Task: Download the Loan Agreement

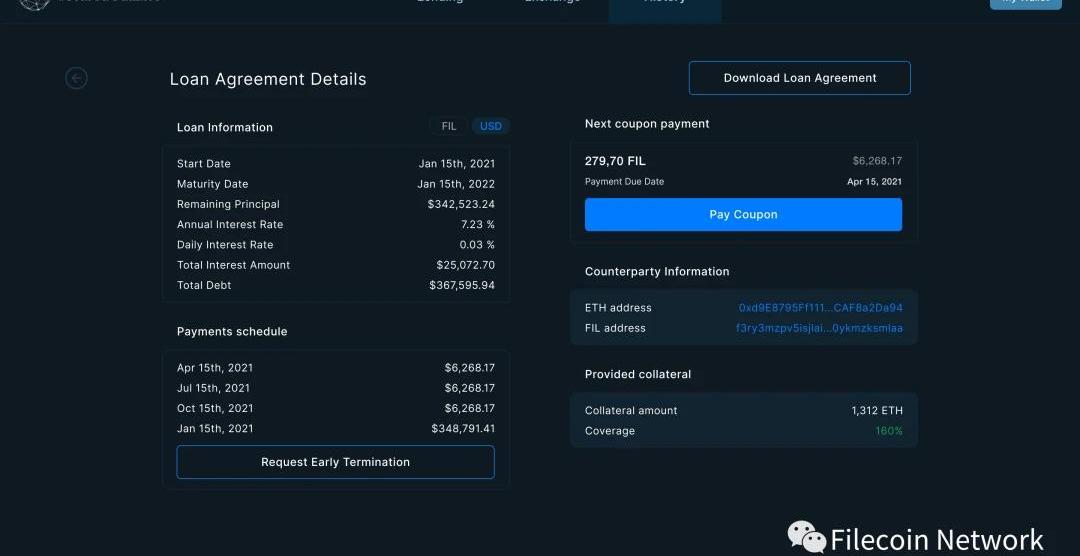Action: point(799,78)
